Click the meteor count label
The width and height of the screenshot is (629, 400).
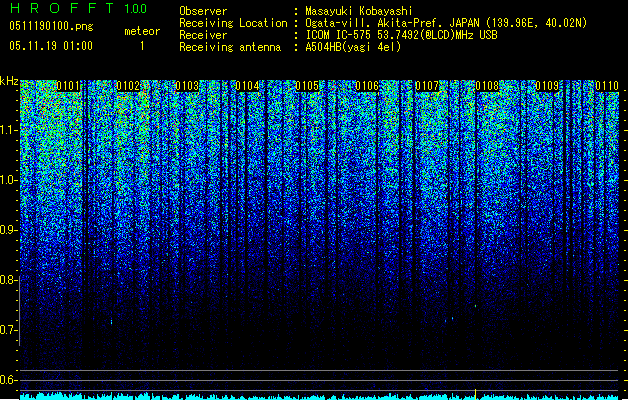pos(142,31)
